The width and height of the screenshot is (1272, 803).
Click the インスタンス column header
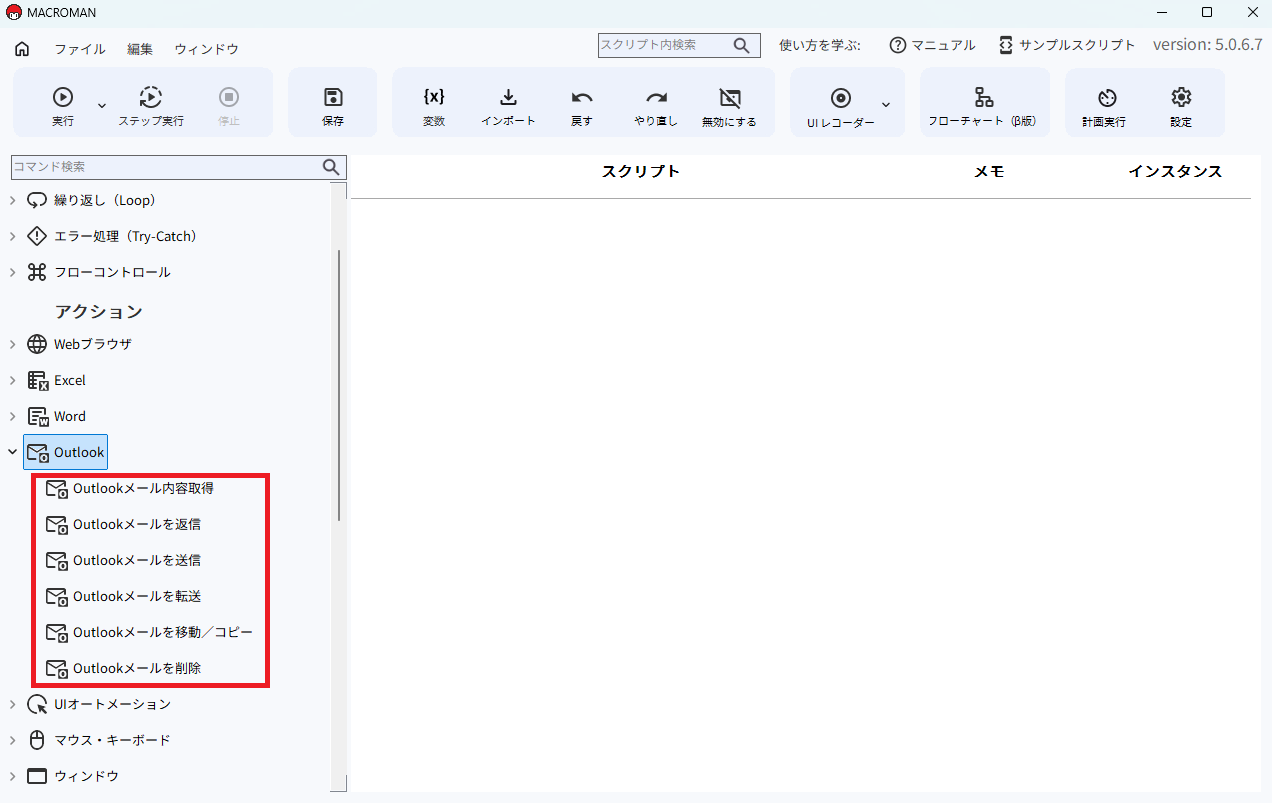point(1176,171)
